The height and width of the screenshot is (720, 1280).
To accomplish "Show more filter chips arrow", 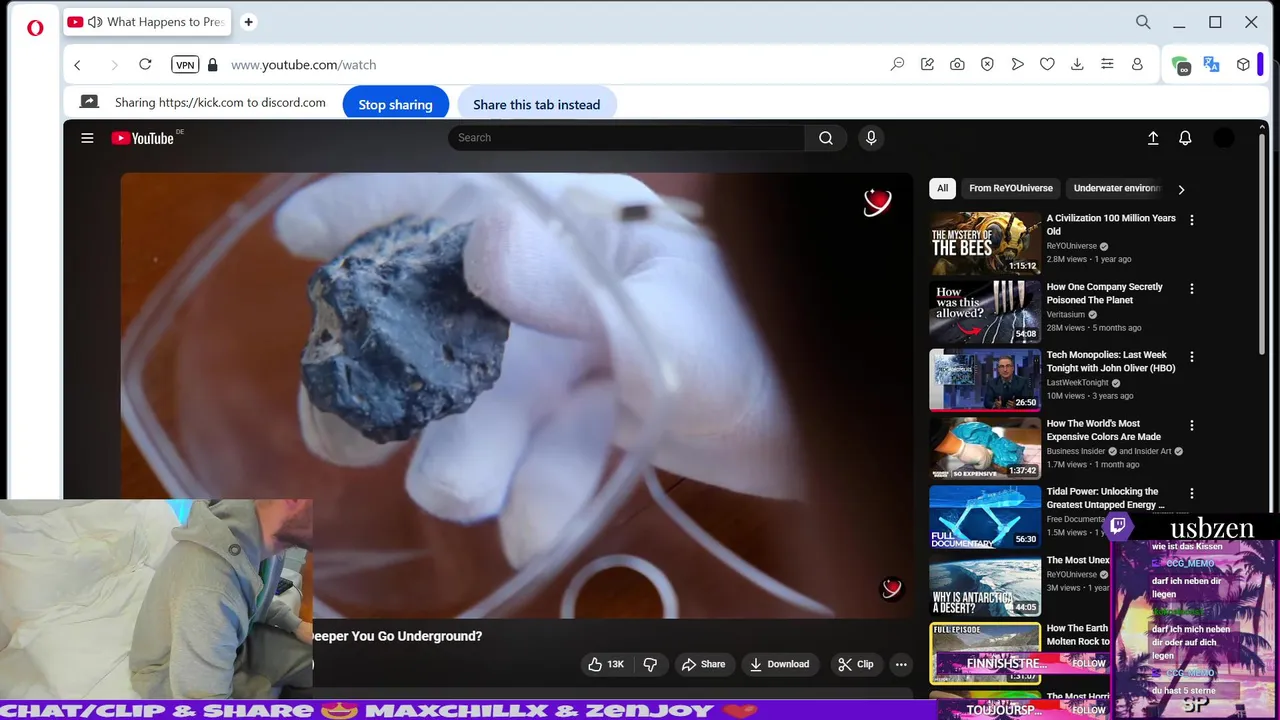I will (x=1181, y=189).
